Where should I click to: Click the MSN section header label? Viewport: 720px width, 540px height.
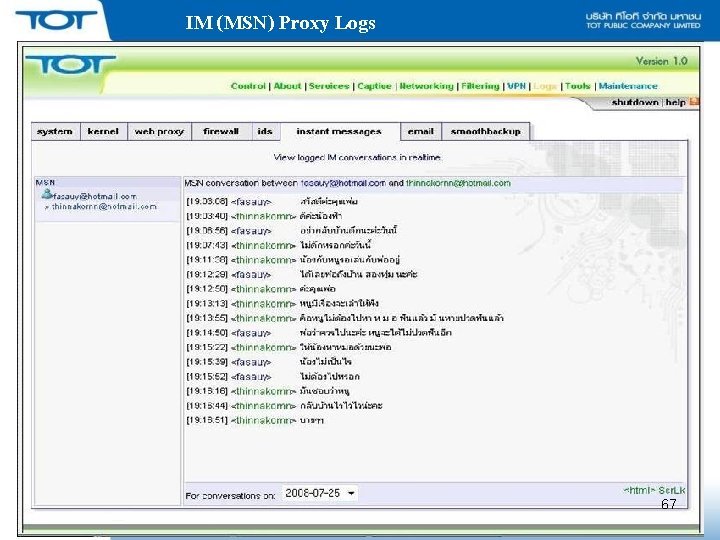click(x=45, y=182)
